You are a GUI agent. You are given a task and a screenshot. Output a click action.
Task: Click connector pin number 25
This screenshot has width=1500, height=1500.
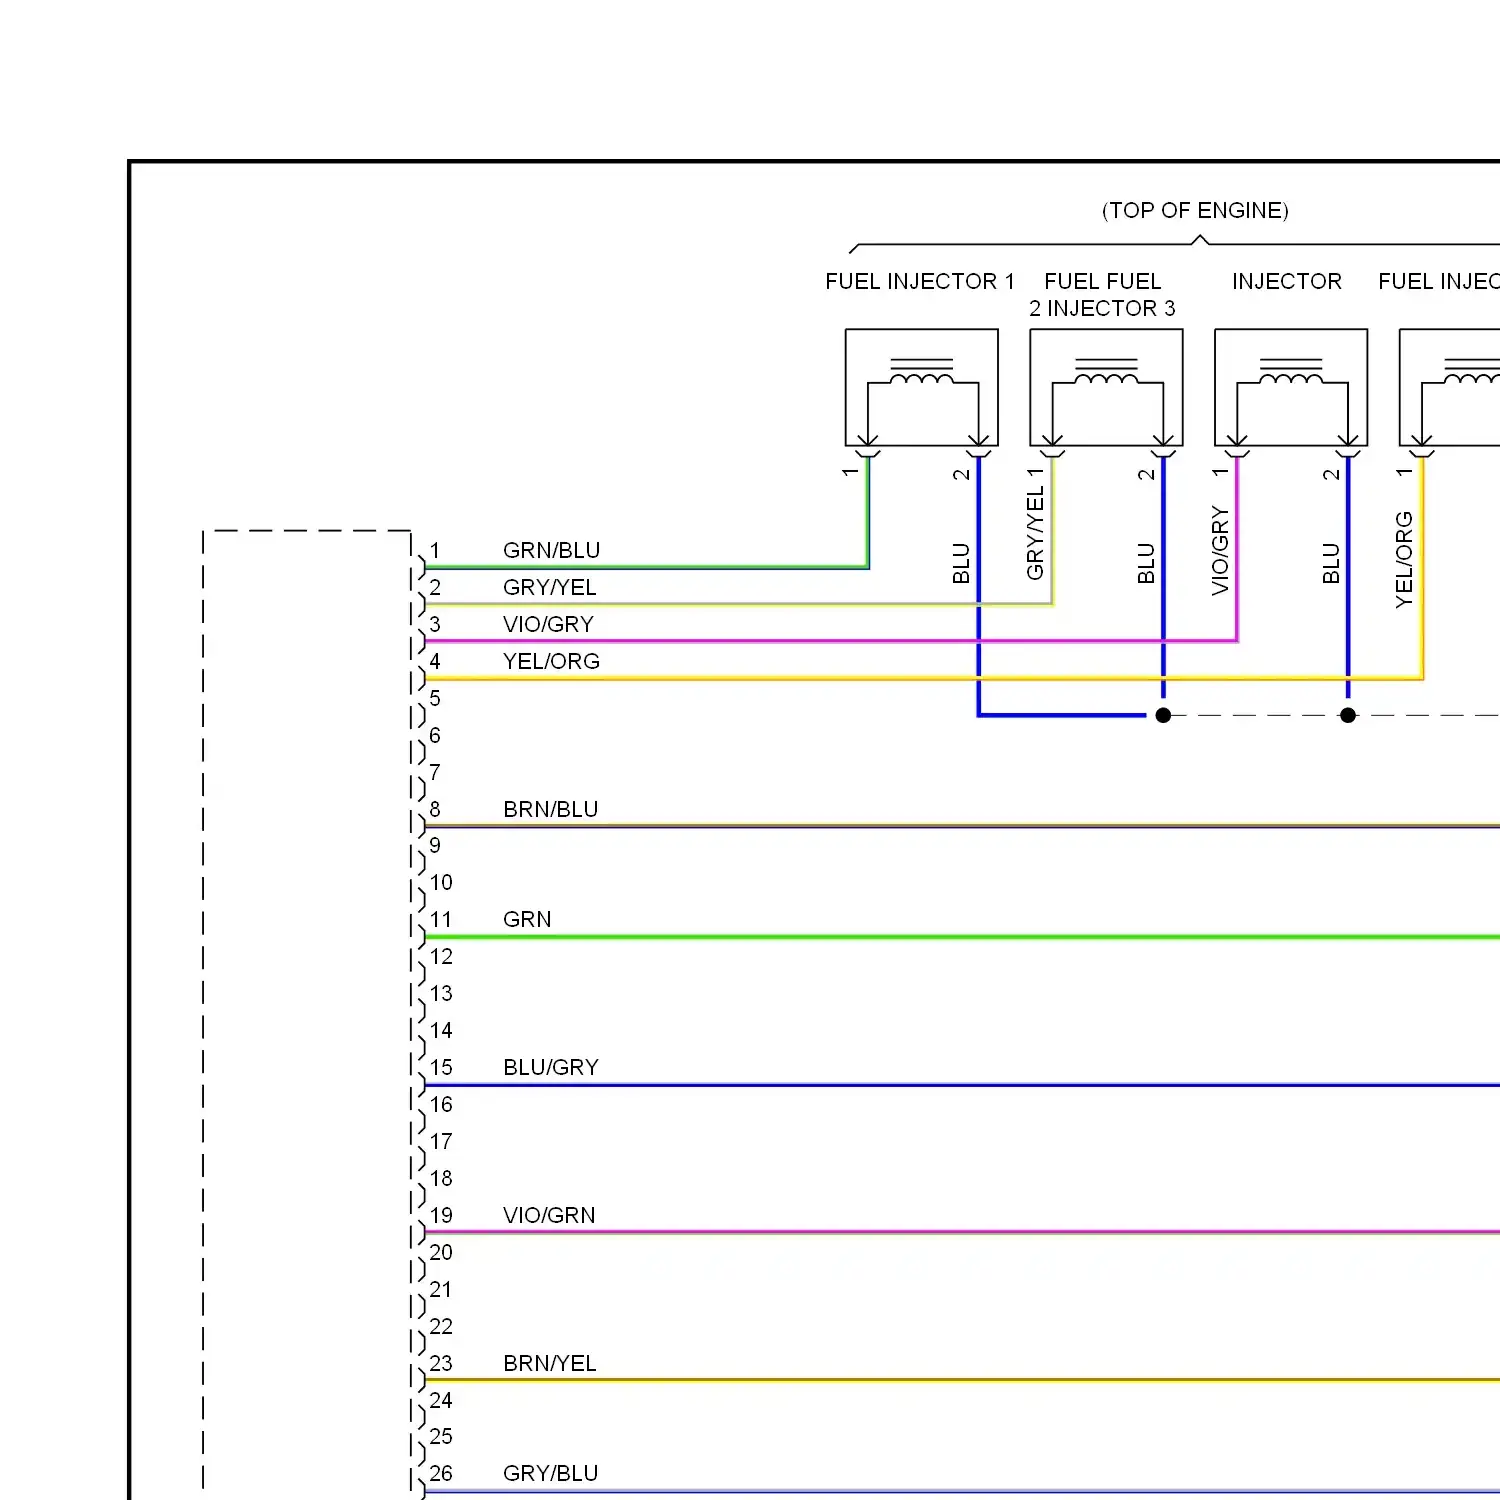[441, 1436]
